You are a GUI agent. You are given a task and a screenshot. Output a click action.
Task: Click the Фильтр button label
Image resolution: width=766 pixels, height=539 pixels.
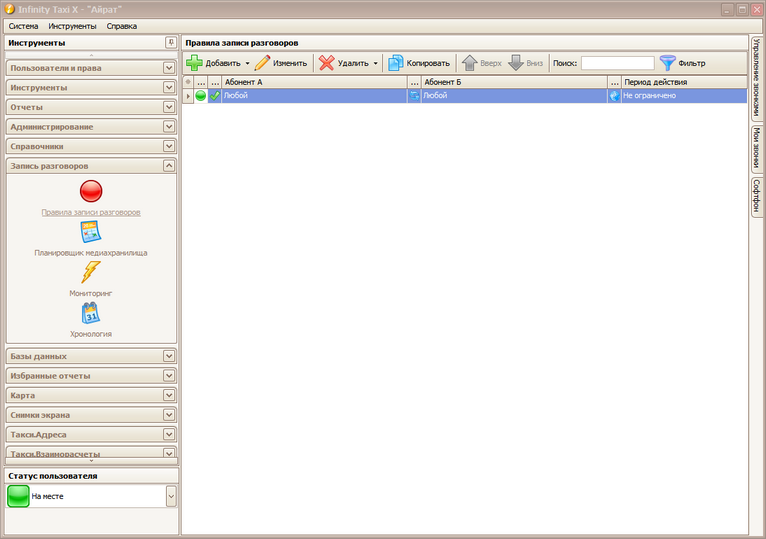tap(692, 64)
